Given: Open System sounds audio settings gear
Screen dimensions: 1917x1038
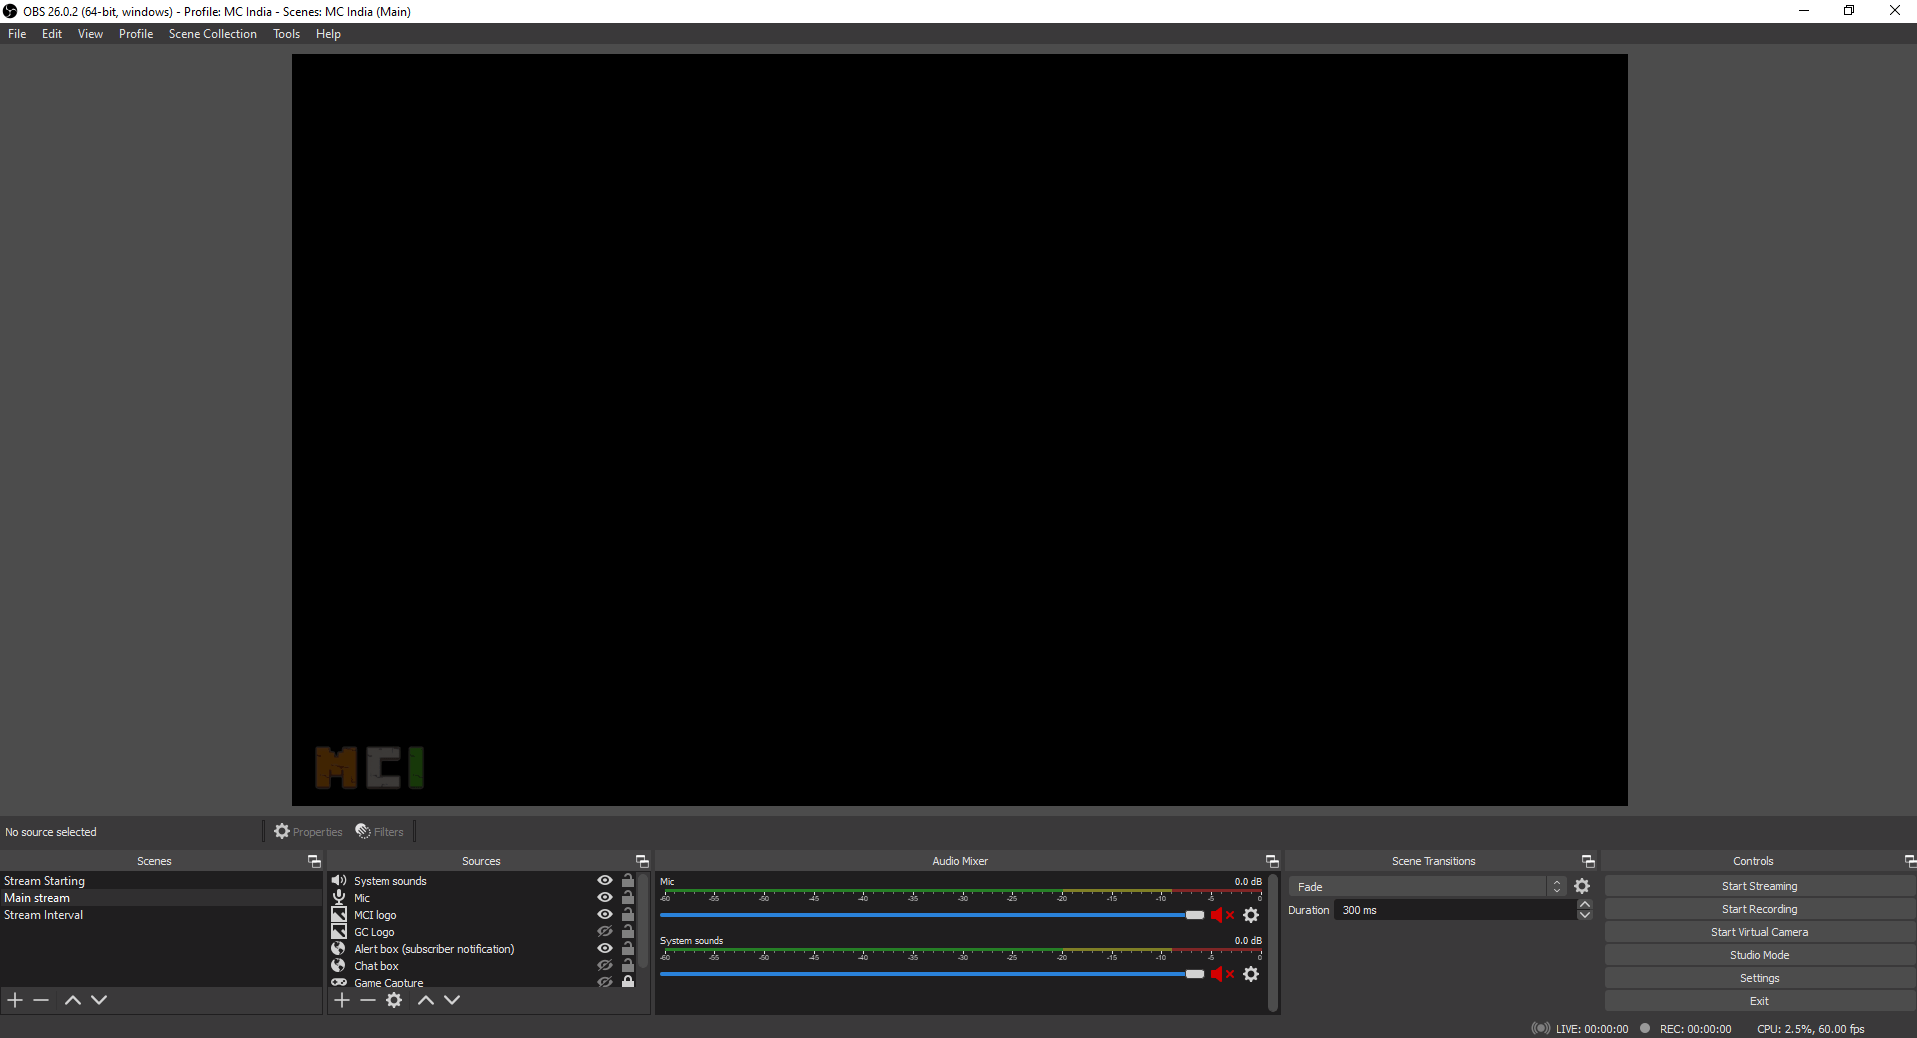Looking at the screenshot, I should click(1251, 974).
